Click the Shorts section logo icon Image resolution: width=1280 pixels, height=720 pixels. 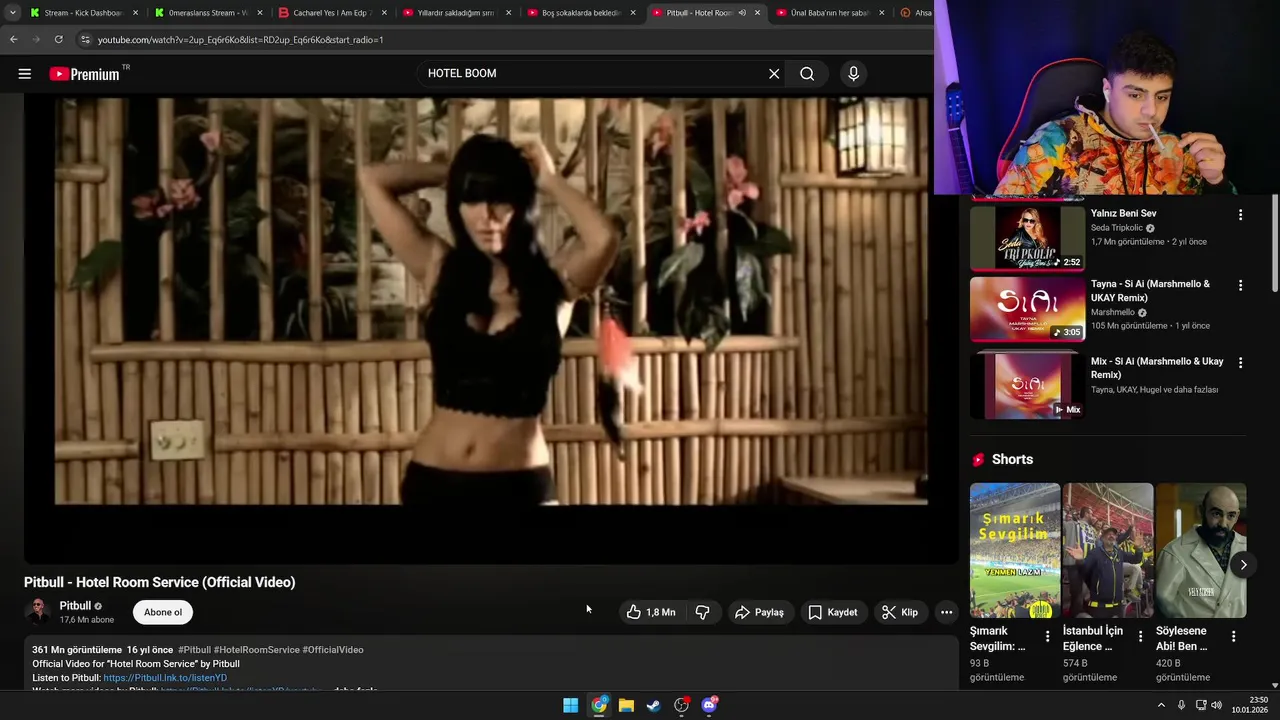(x=978, y=459)
